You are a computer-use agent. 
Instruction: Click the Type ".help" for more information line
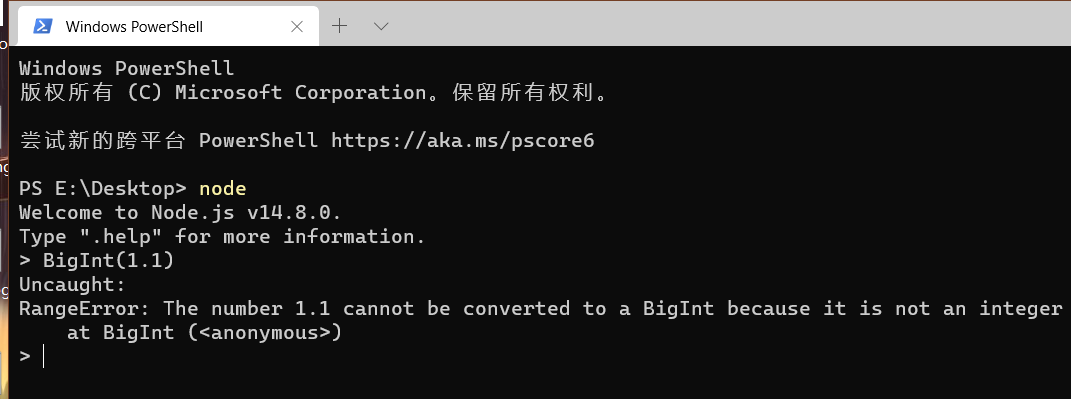coord(222,236)
